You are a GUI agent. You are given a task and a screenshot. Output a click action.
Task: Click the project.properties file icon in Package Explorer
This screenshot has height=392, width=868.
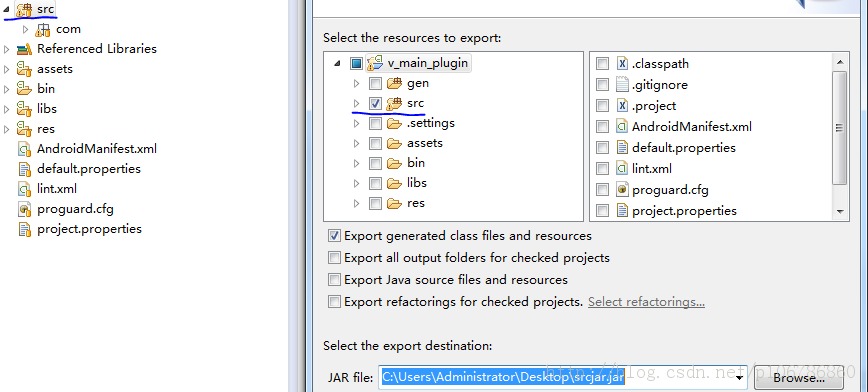coord(24,229)
